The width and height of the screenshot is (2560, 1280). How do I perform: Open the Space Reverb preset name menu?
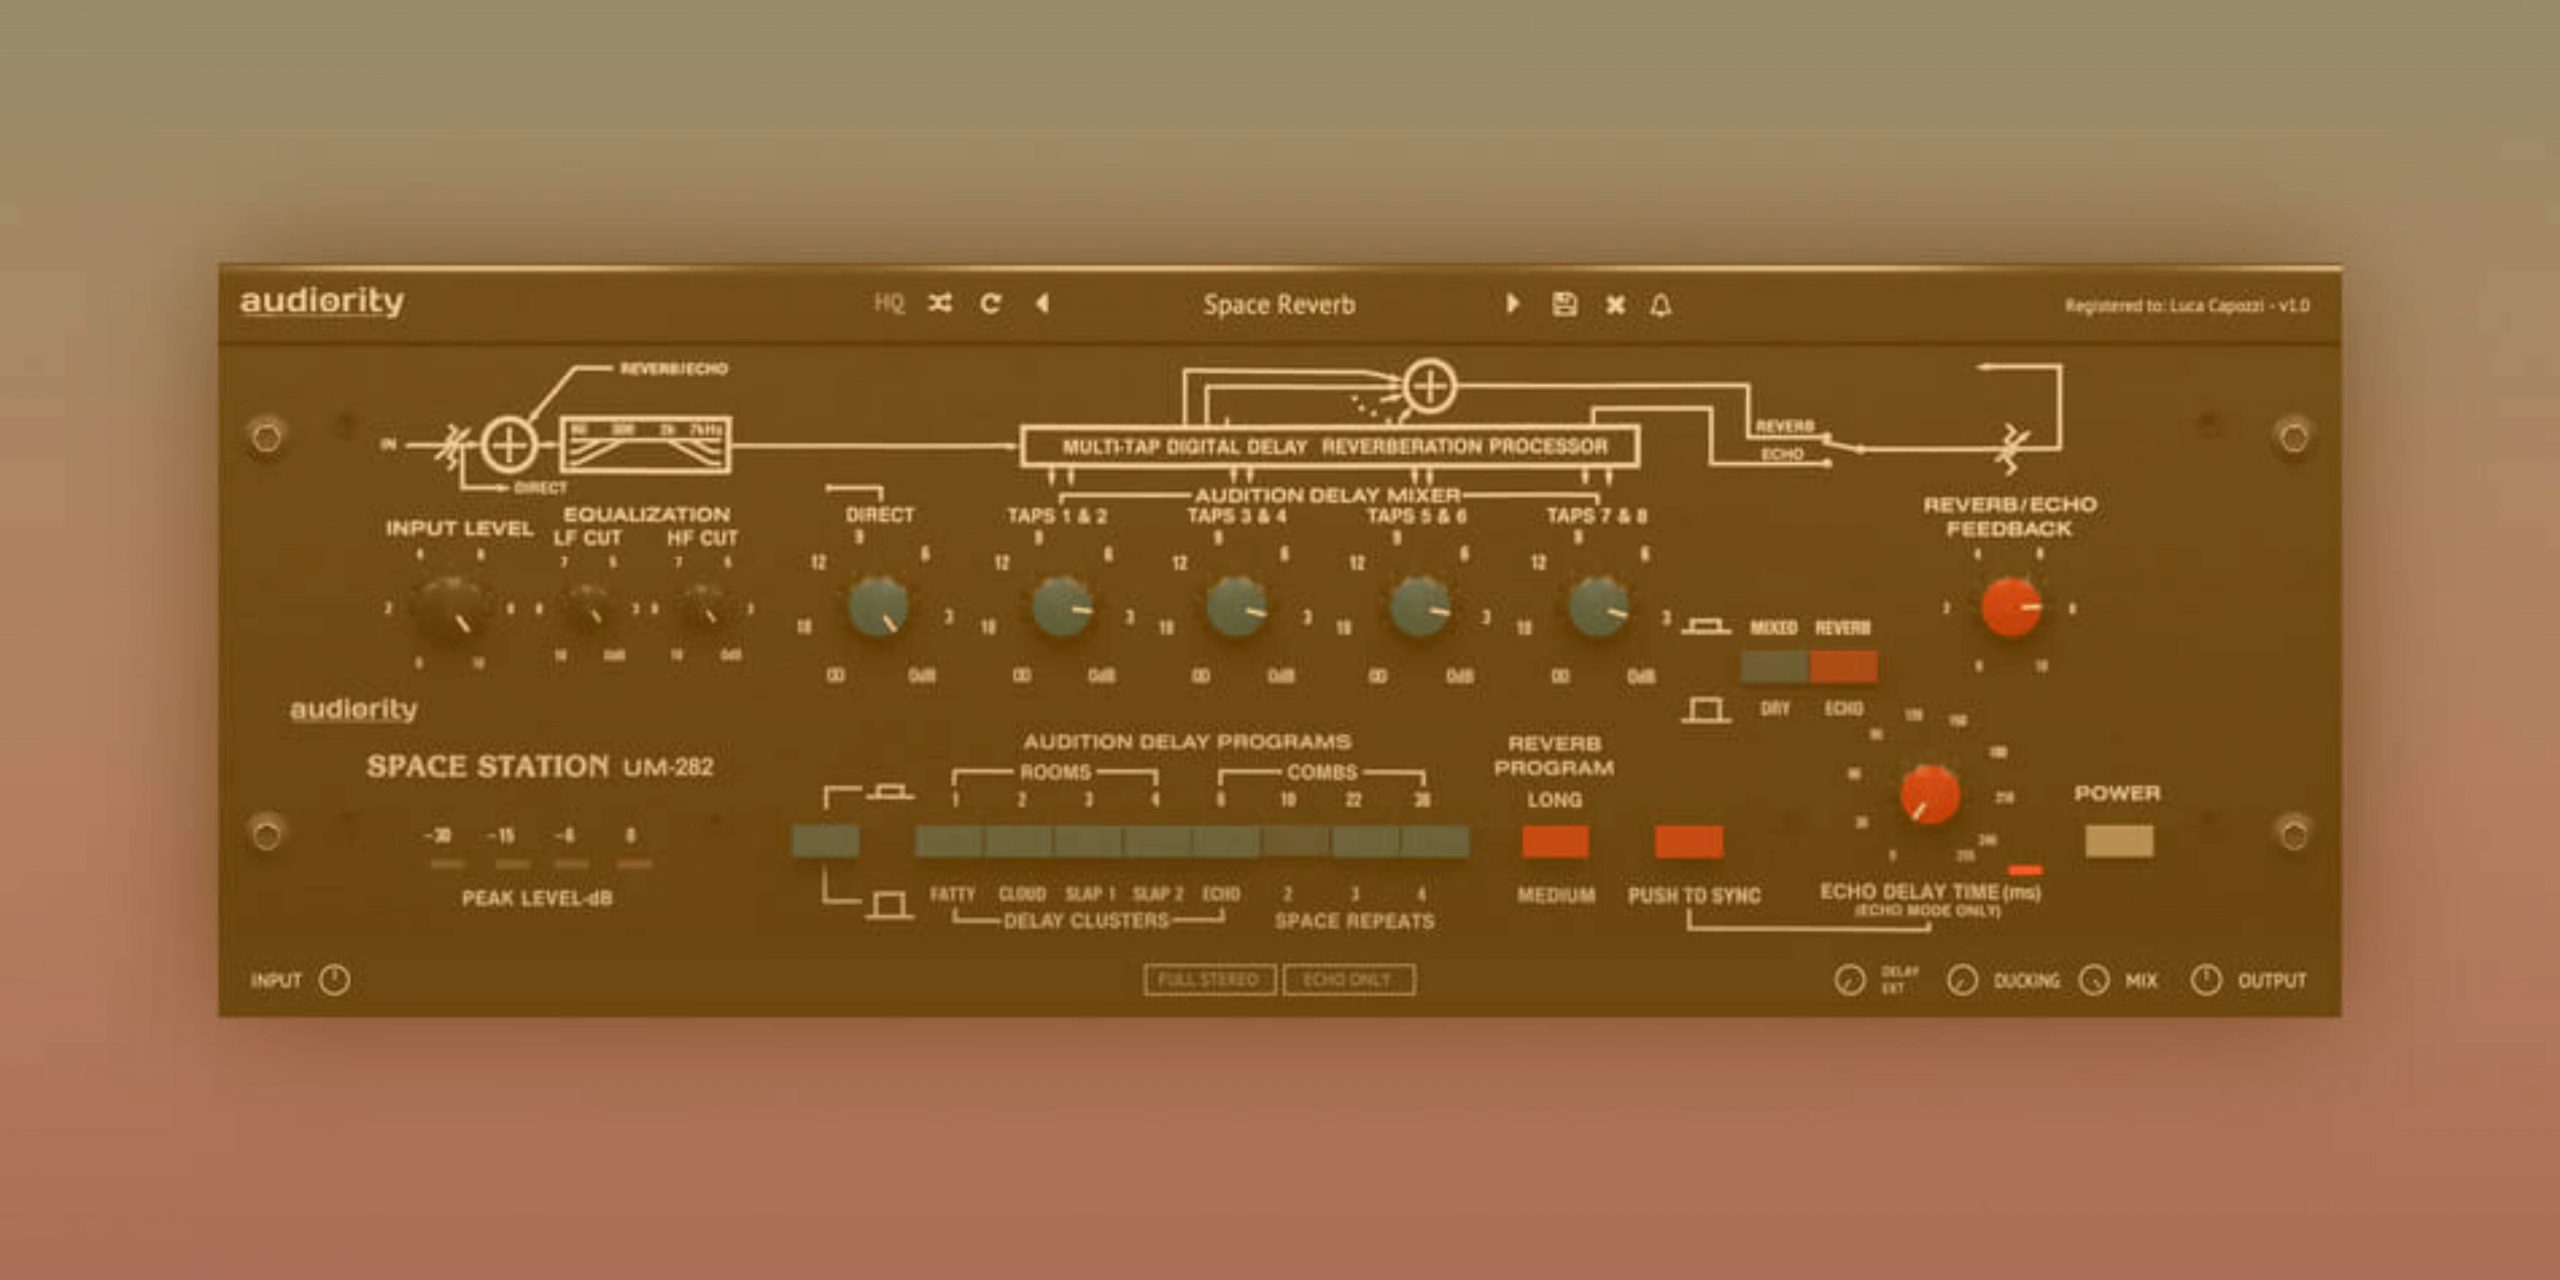pos(1278,305)
